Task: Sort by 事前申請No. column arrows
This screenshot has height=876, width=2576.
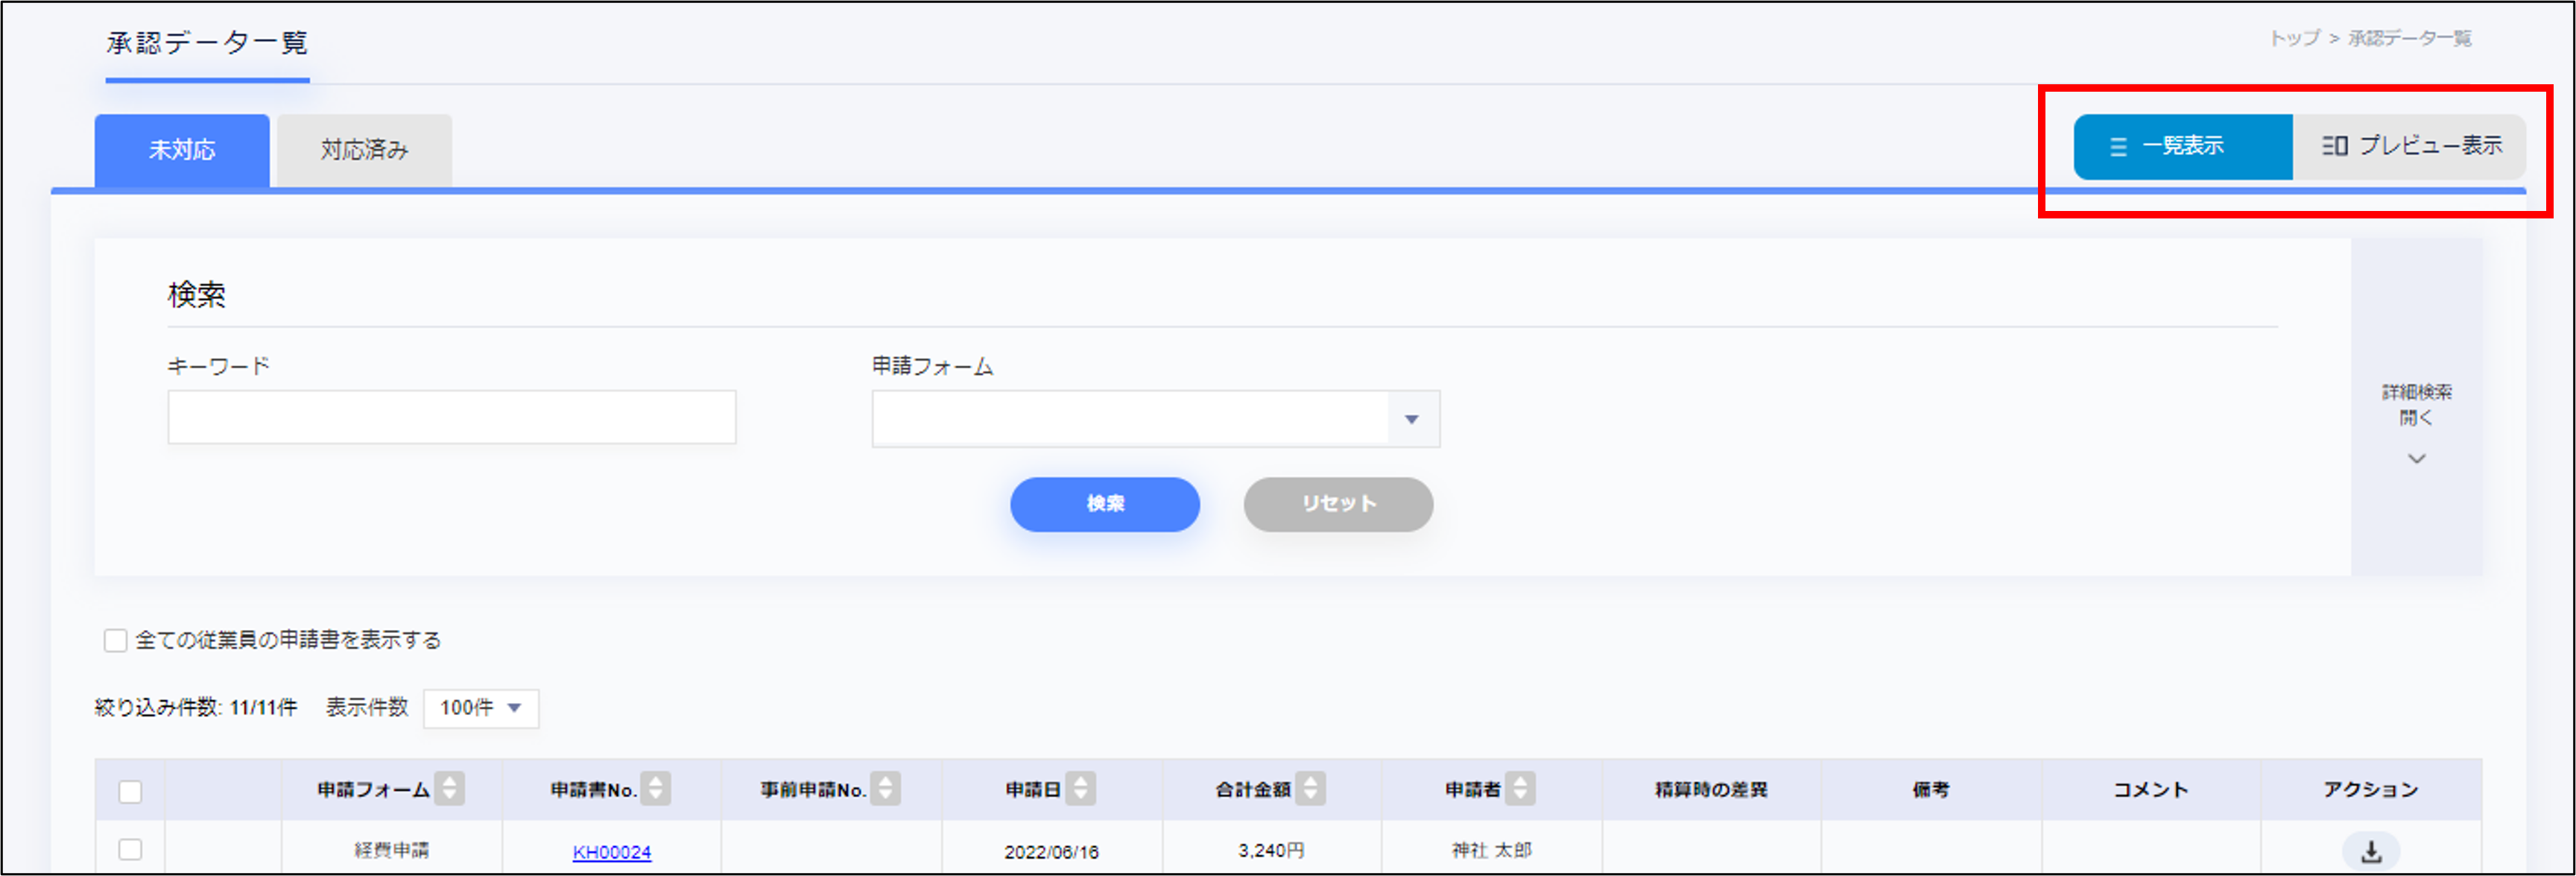Action: point(885,789)
